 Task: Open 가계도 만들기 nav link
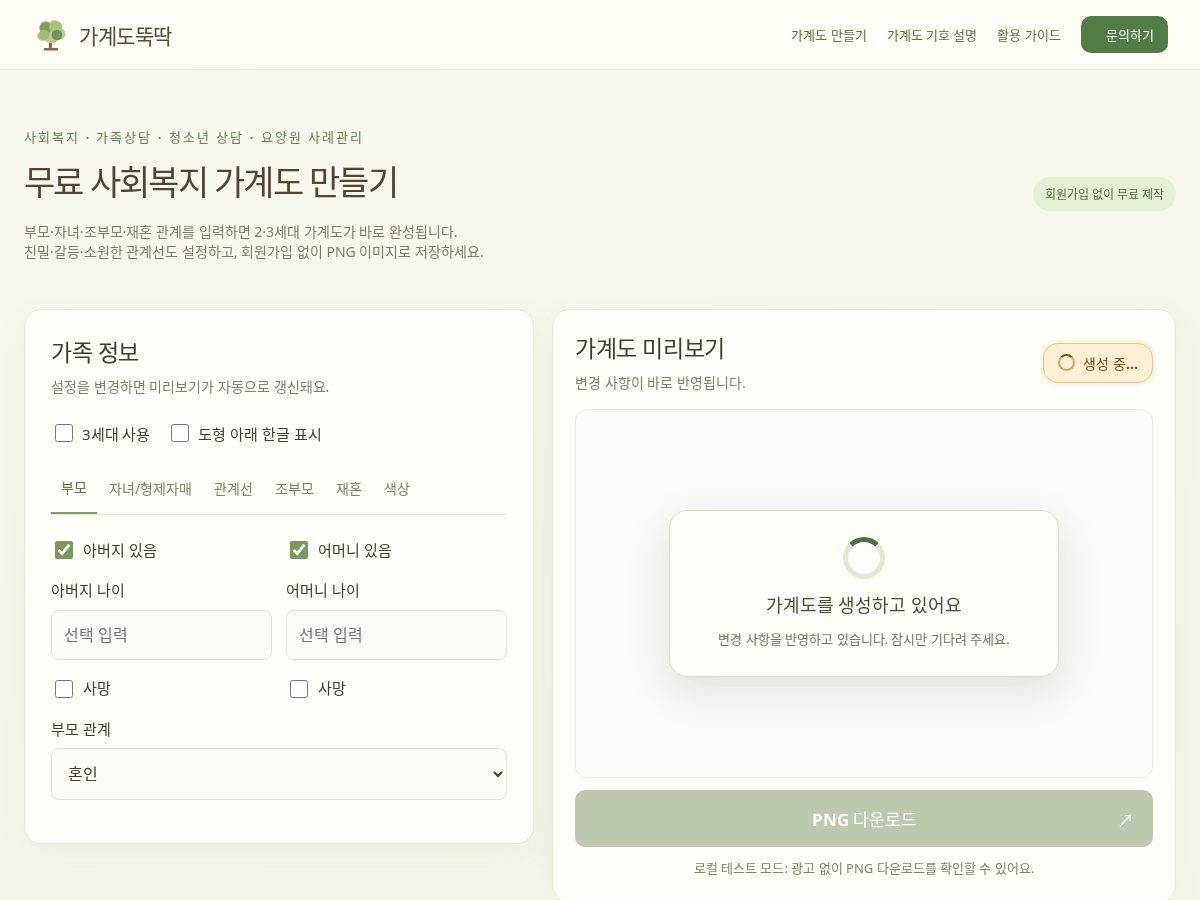point(829,35)
